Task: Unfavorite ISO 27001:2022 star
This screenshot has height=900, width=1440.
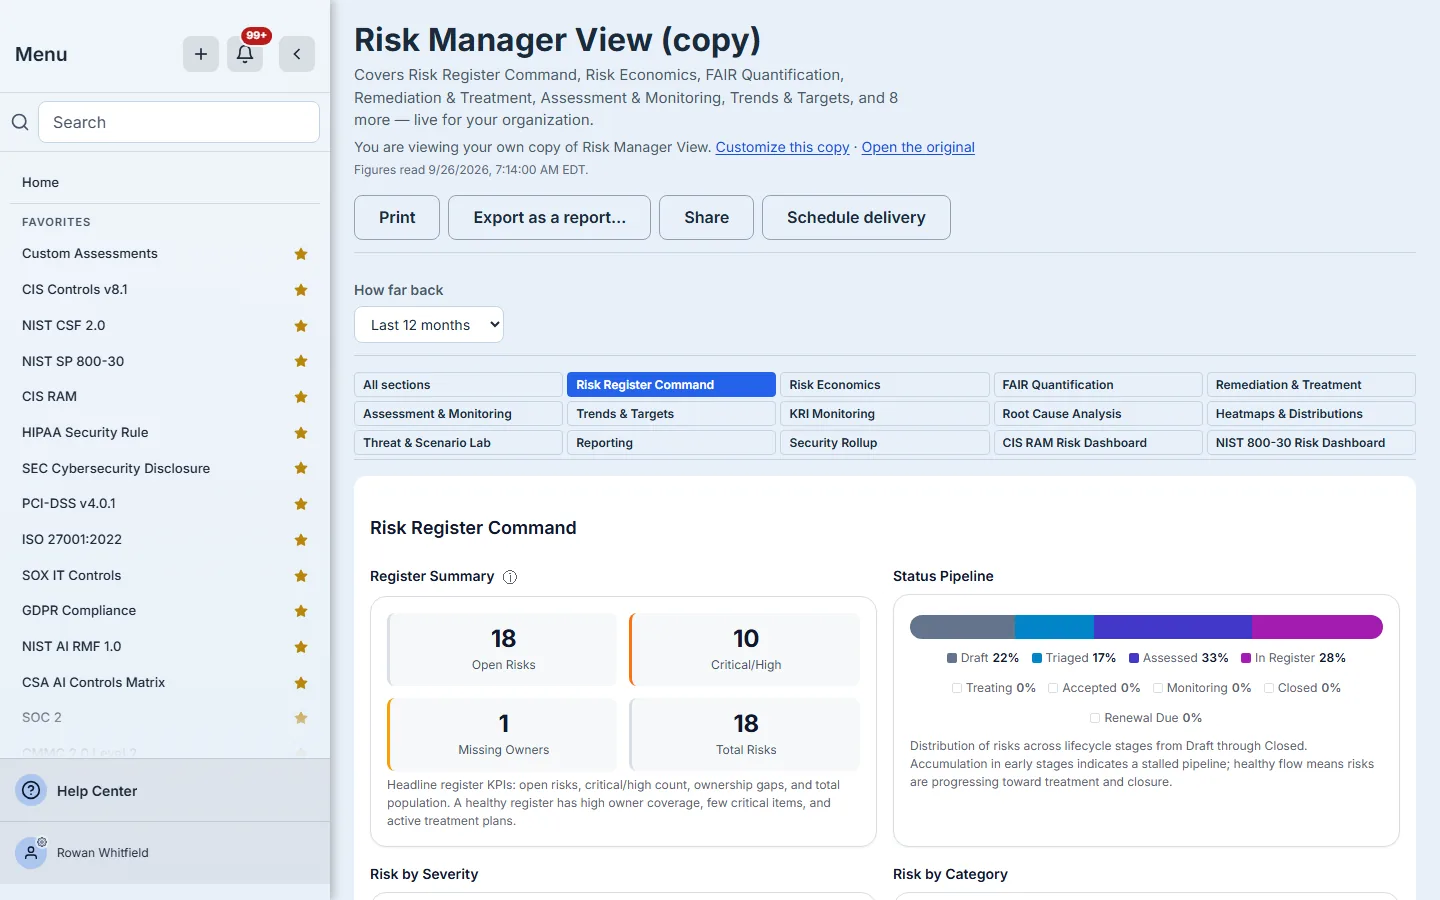Action: 301,540
